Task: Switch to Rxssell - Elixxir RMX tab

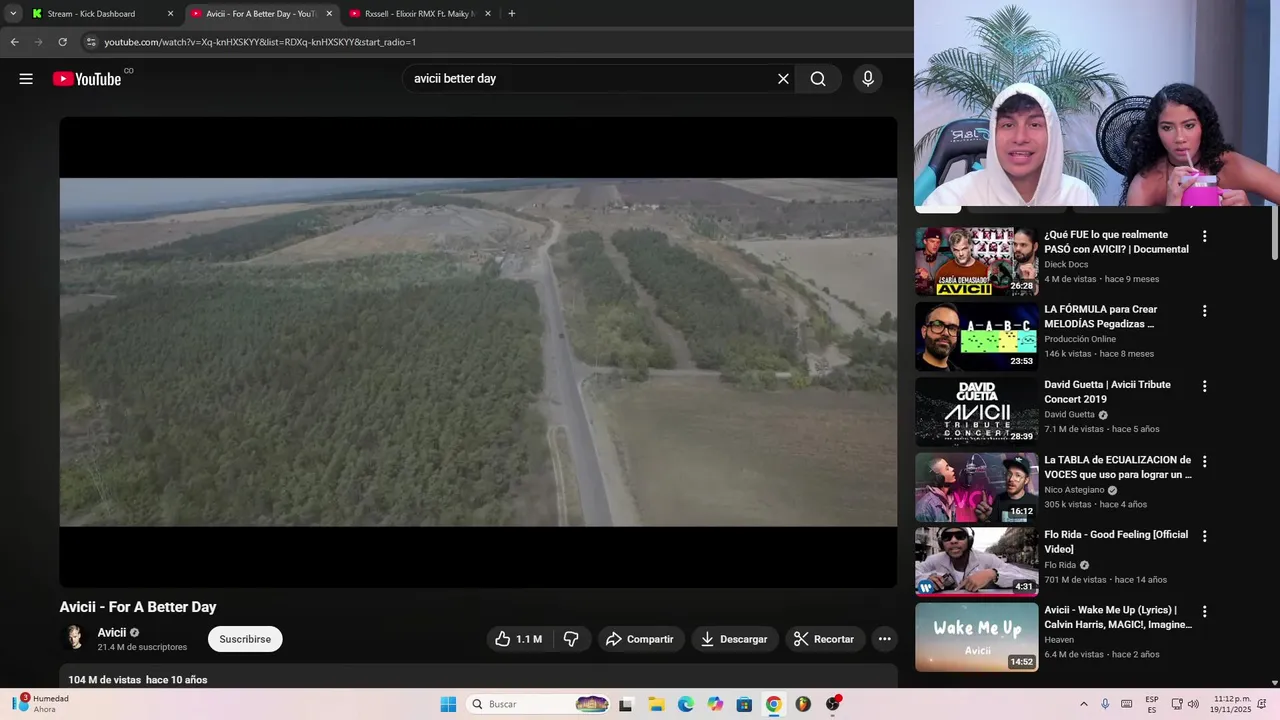Action: (420, 14)
